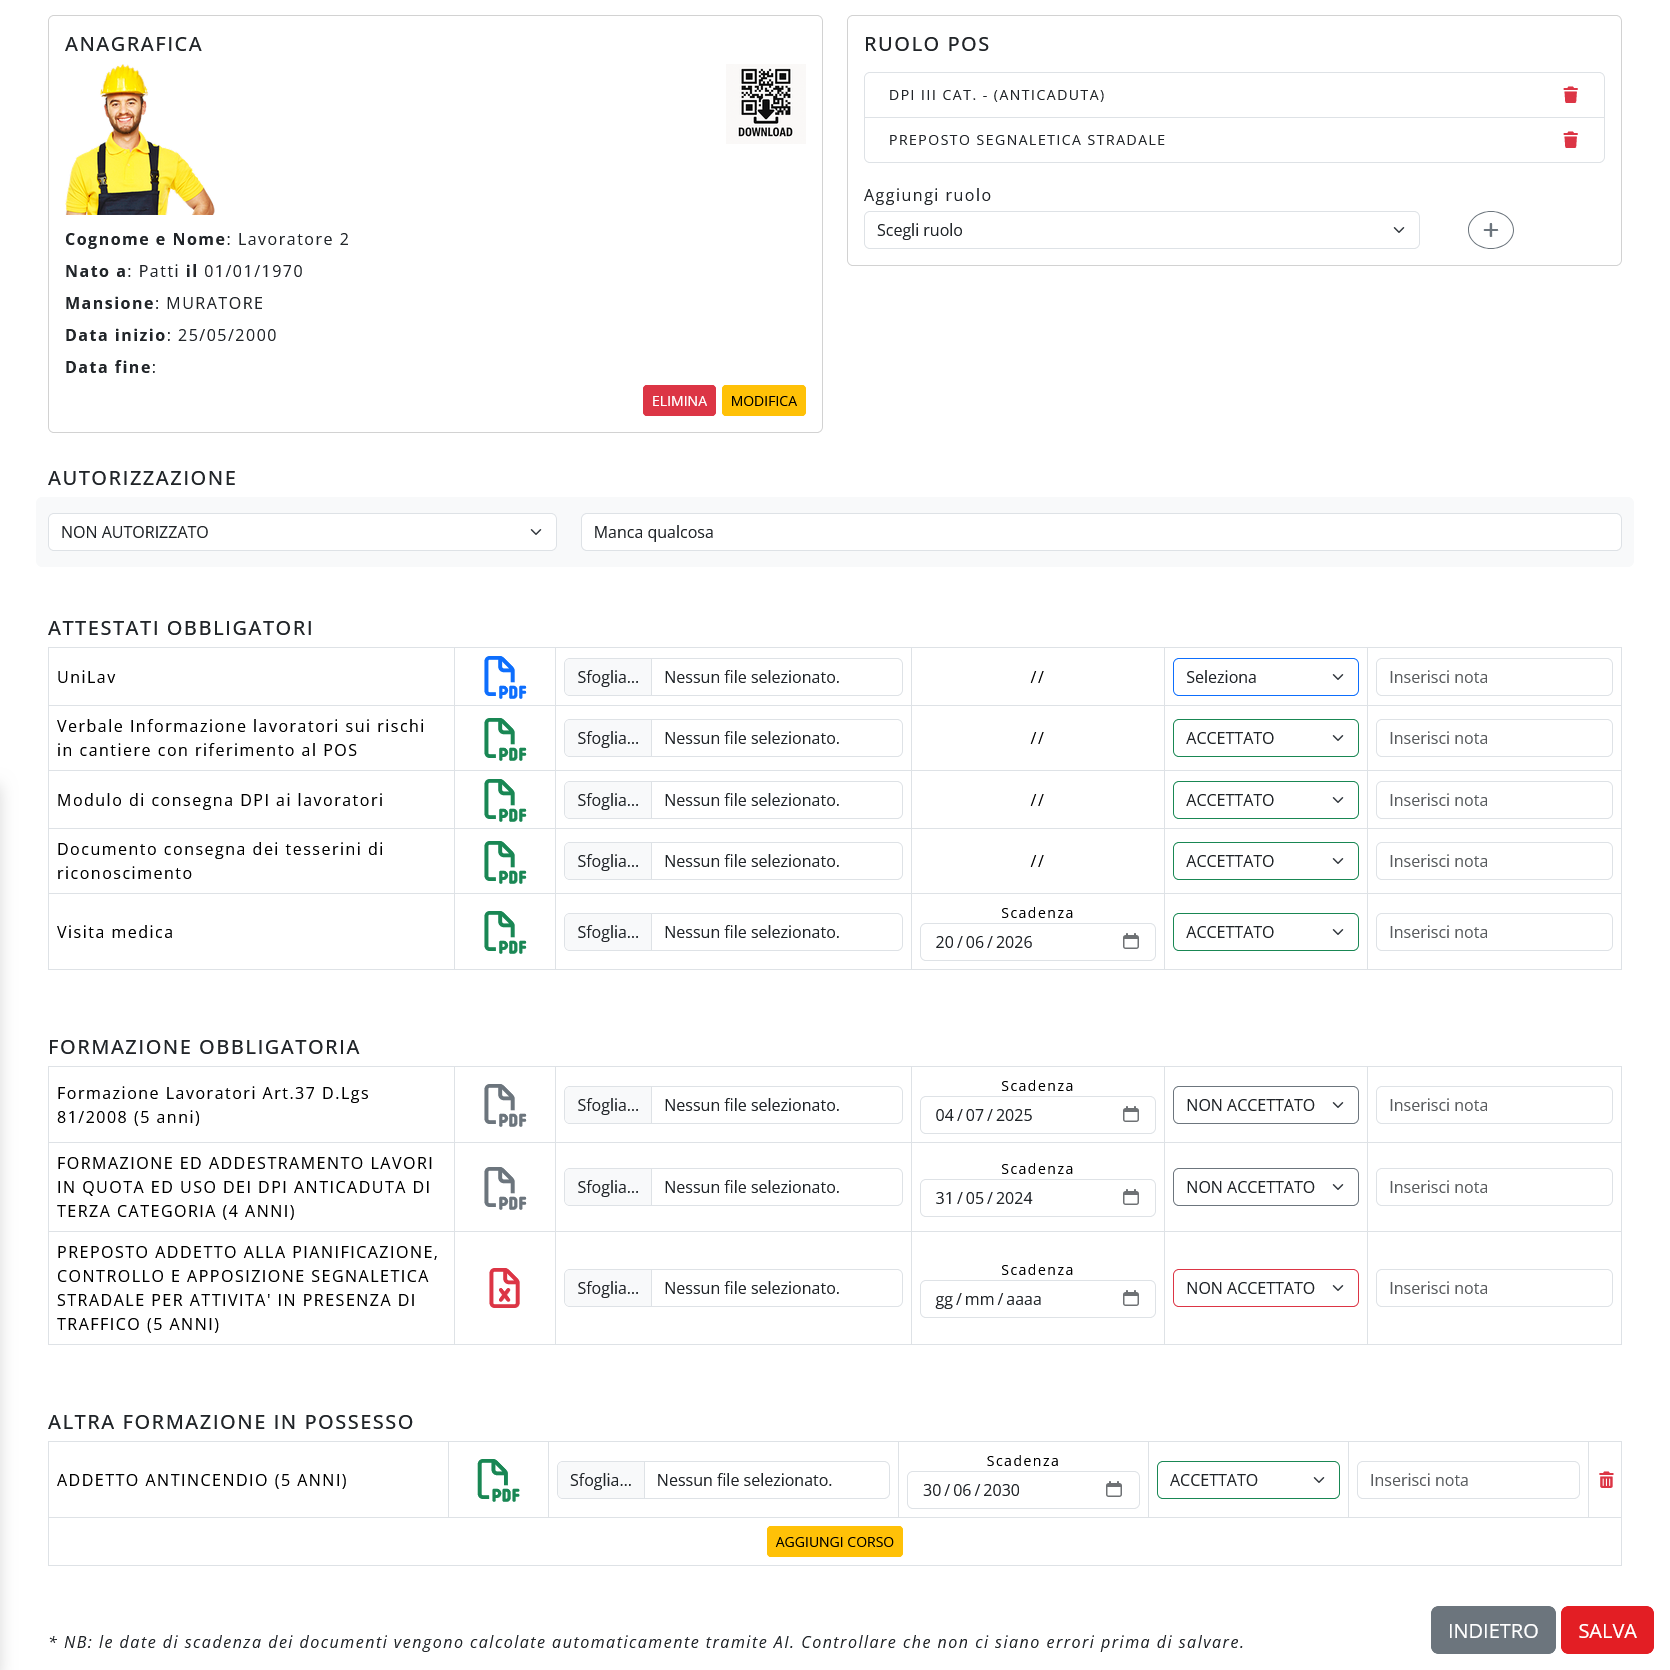1670x1670 pixels.
Task: Delete the DPI III CAT. anticaduta role
Action: pyautogui.click(x=1570, y=95)
